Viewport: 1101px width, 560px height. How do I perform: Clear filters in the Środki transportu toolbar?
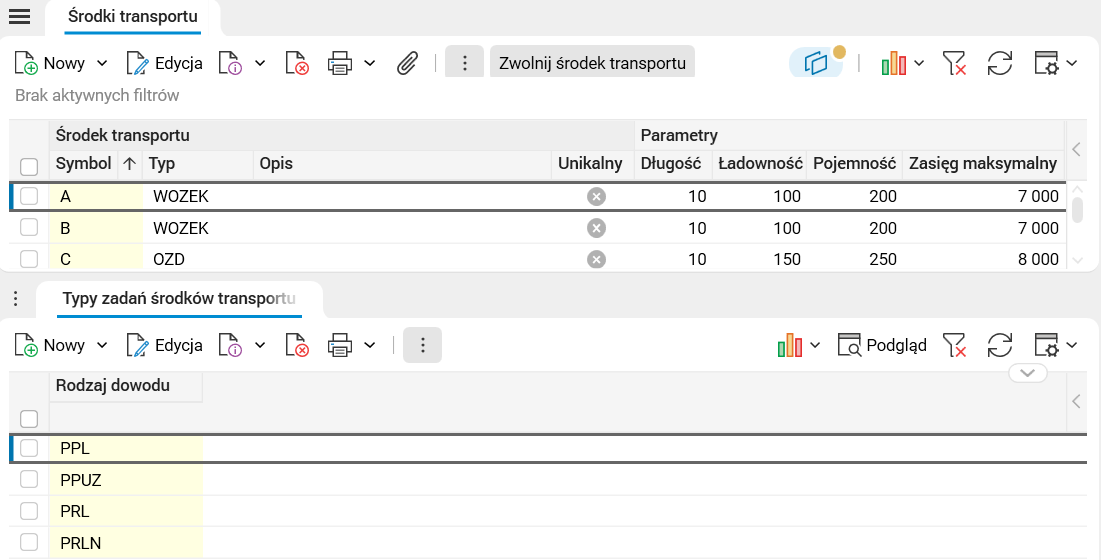[x=955, y=64]
